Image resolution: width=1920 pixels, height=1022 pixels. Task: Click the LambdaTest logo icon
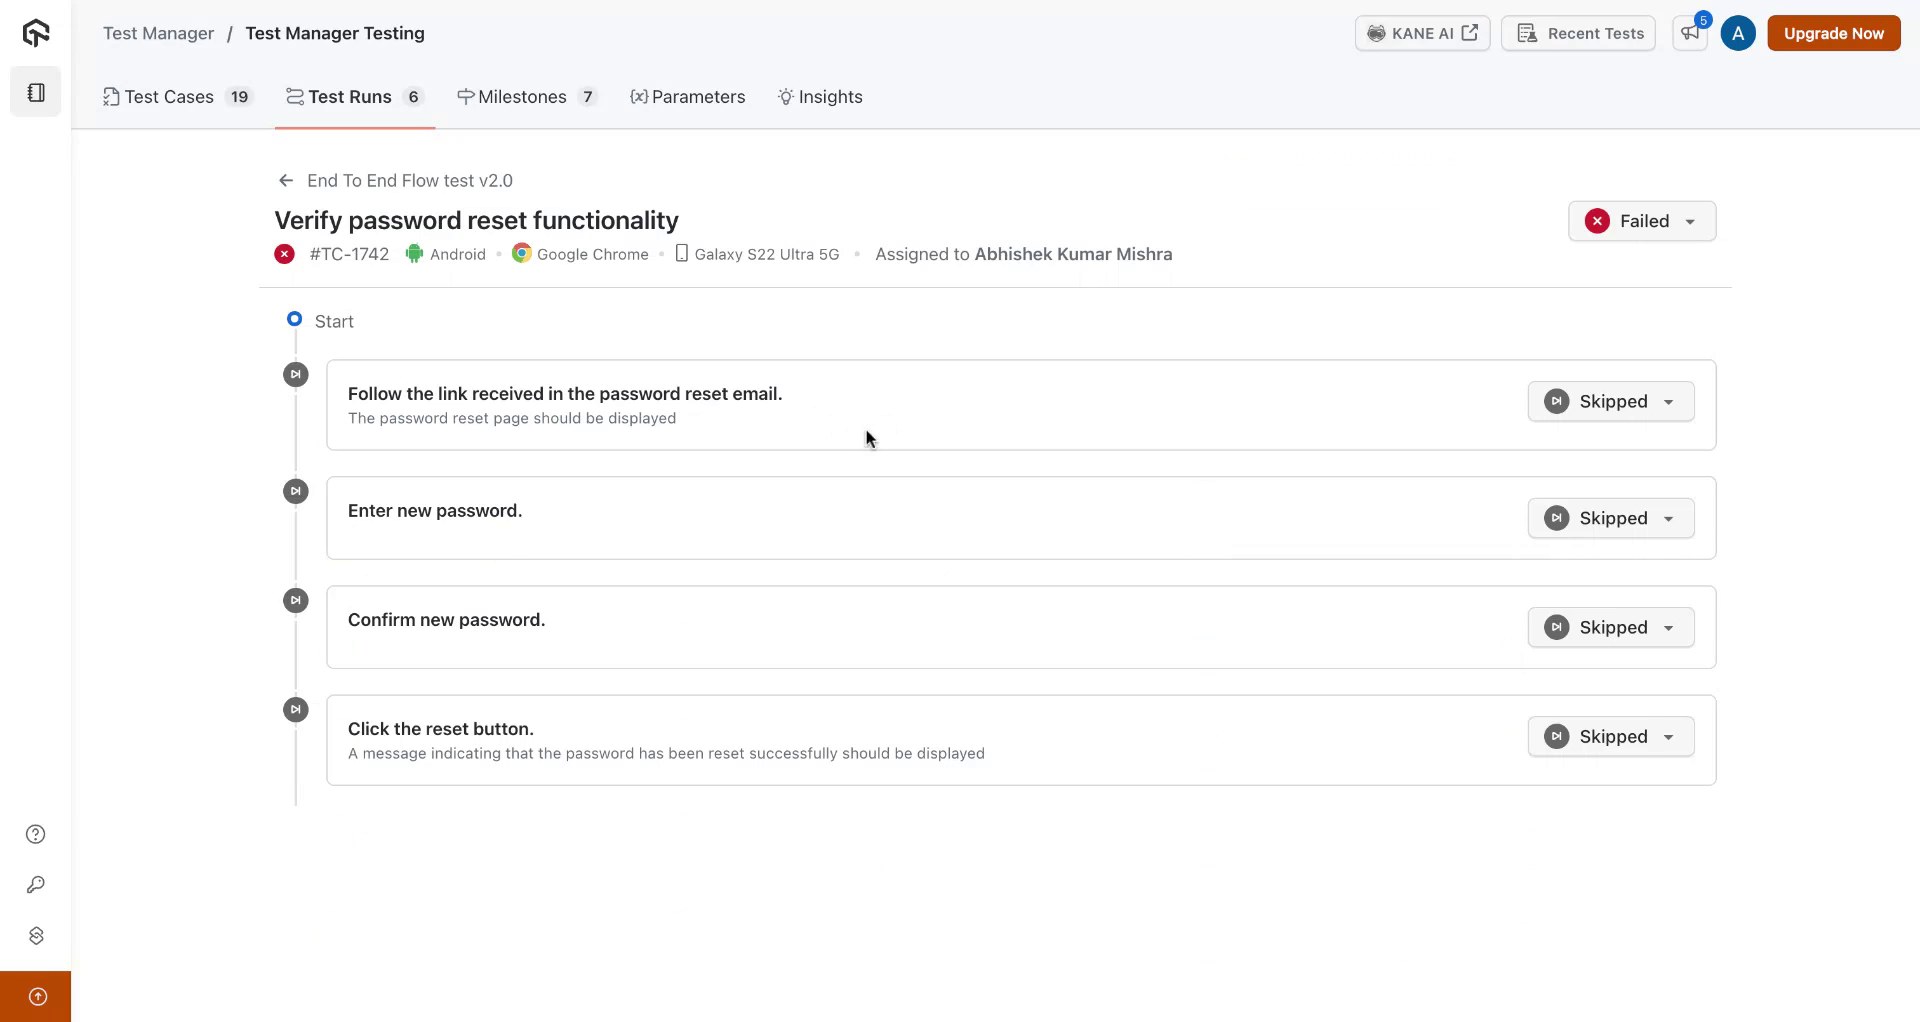36,33
